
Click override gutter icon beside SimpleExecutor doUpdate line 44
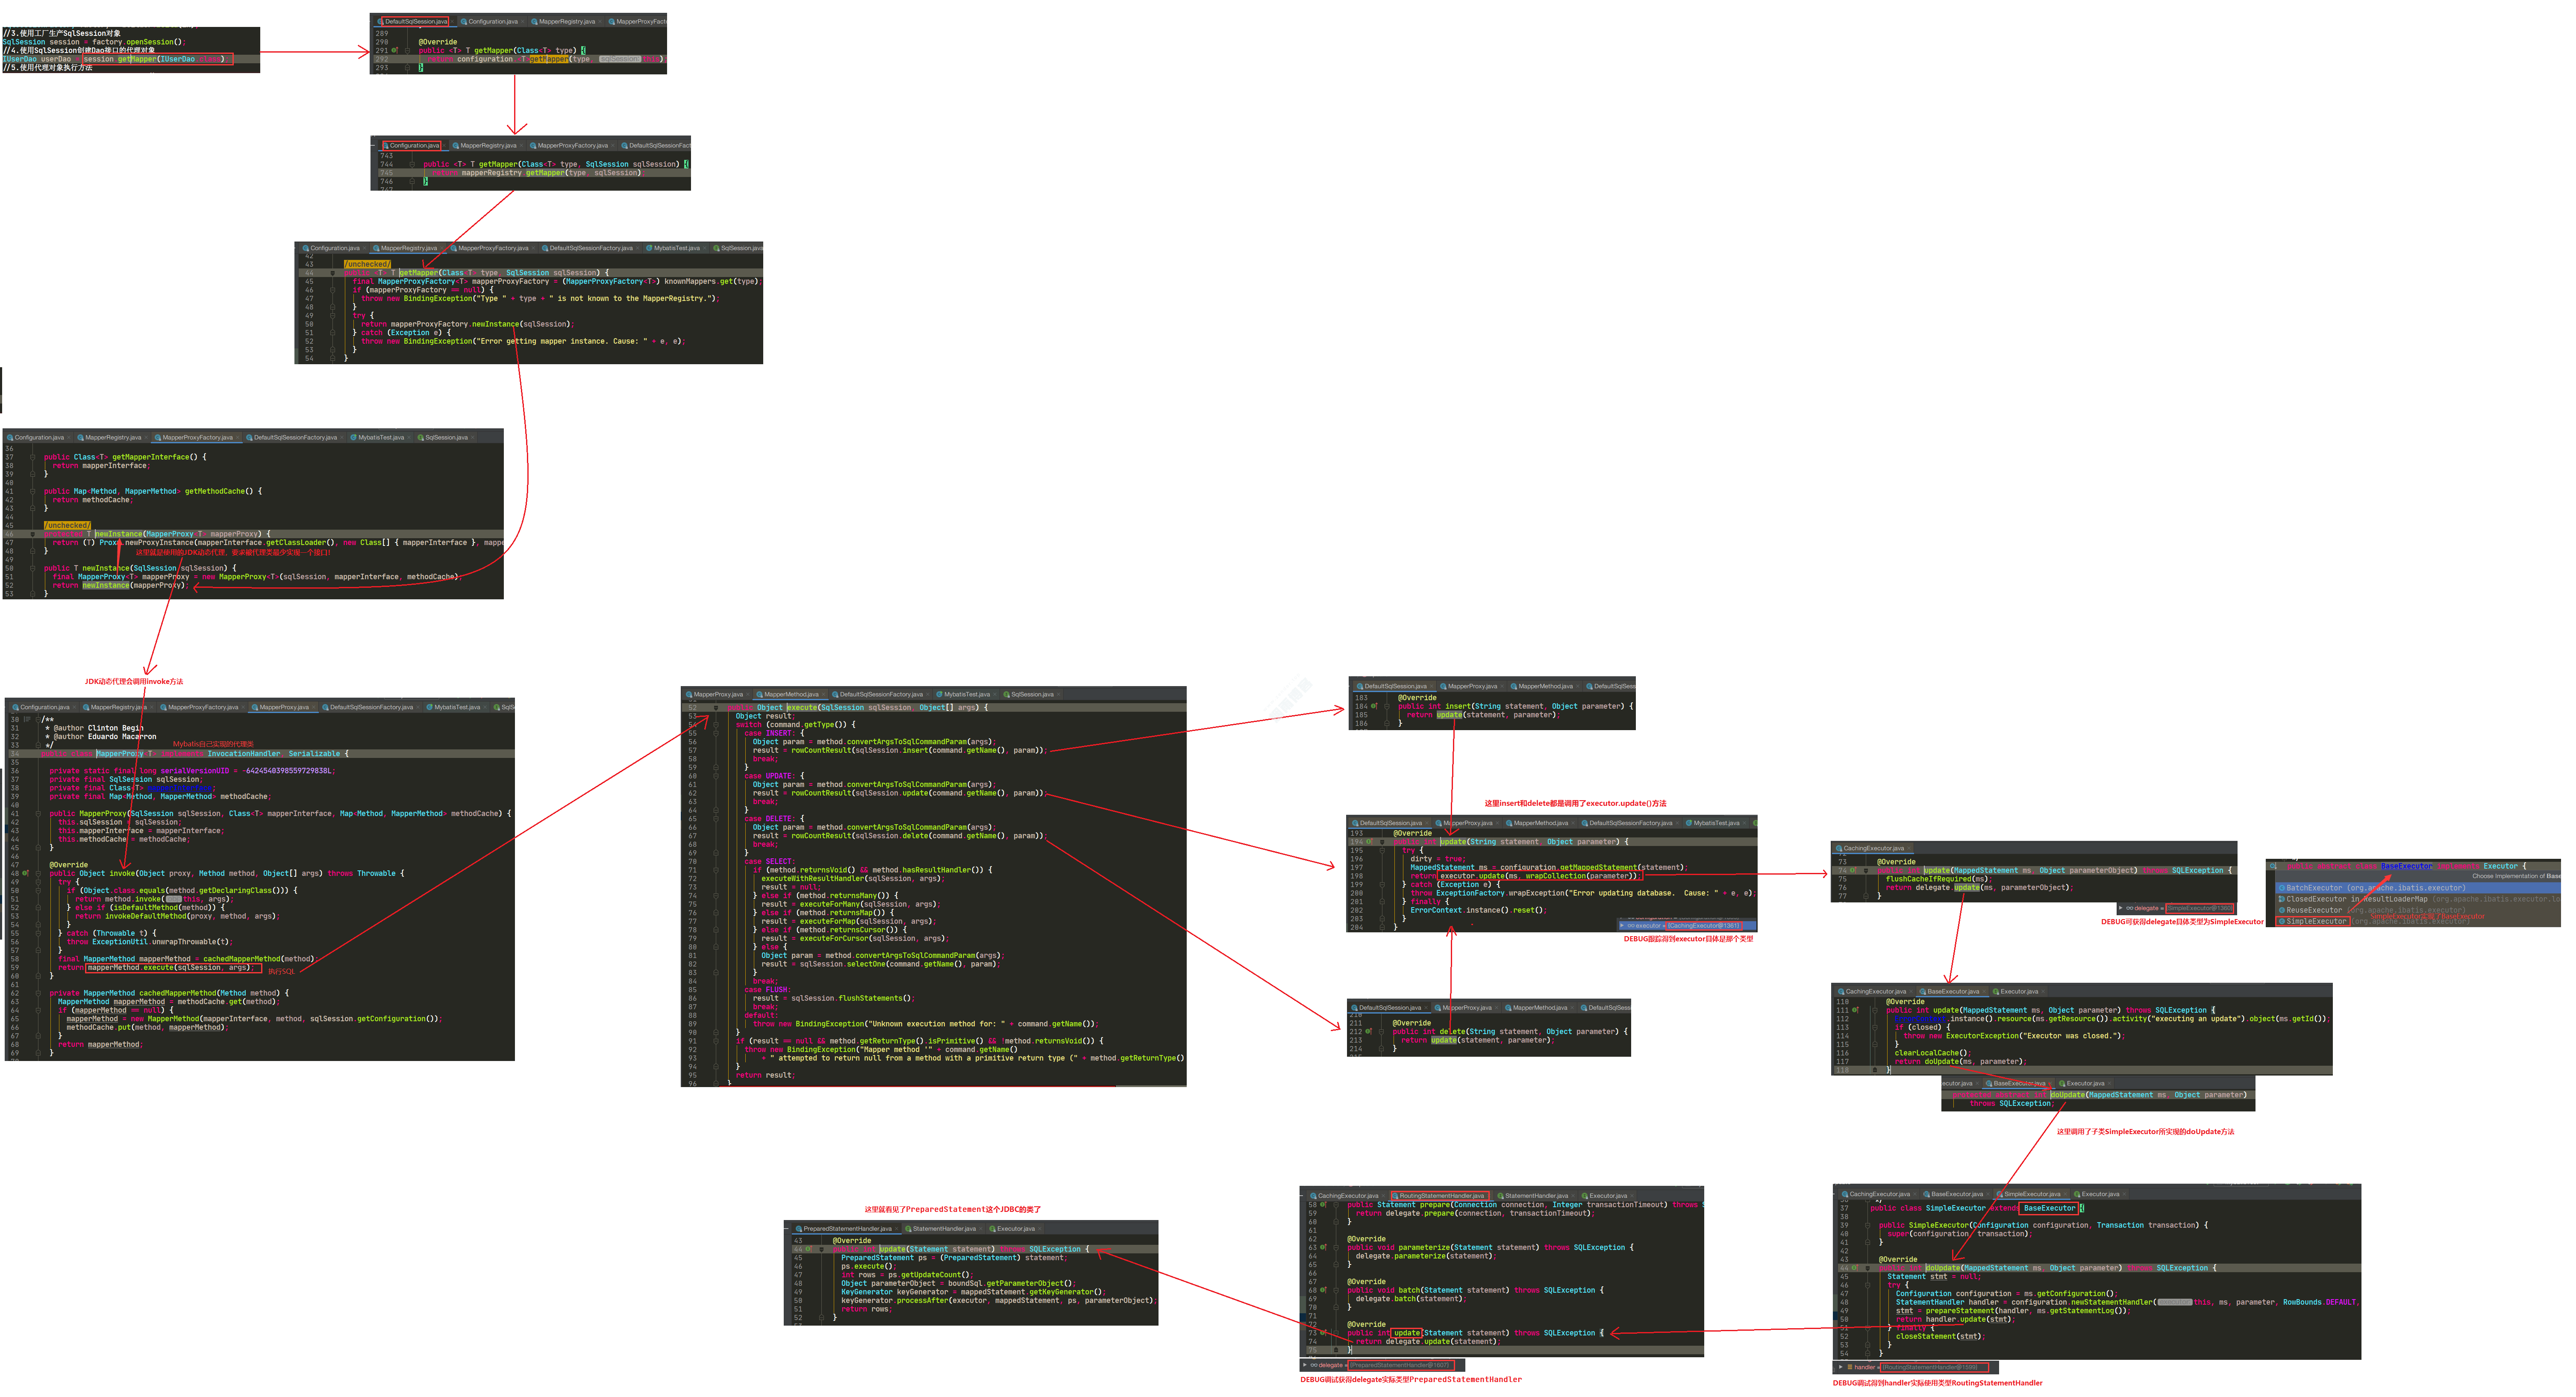tap(1855, 1268)
